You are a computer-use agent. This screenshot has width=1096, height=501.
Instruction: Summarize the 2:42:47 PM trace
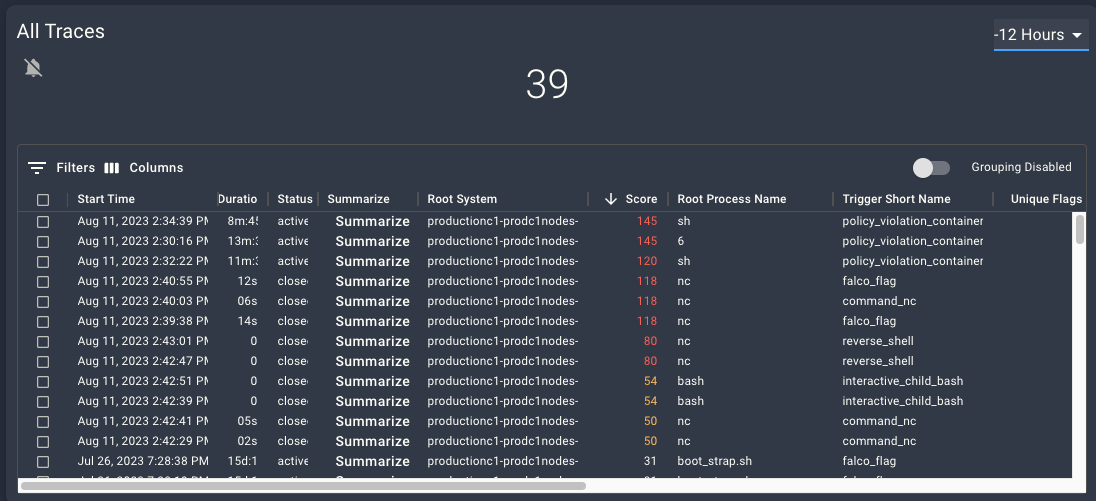(x=373, y=361)
